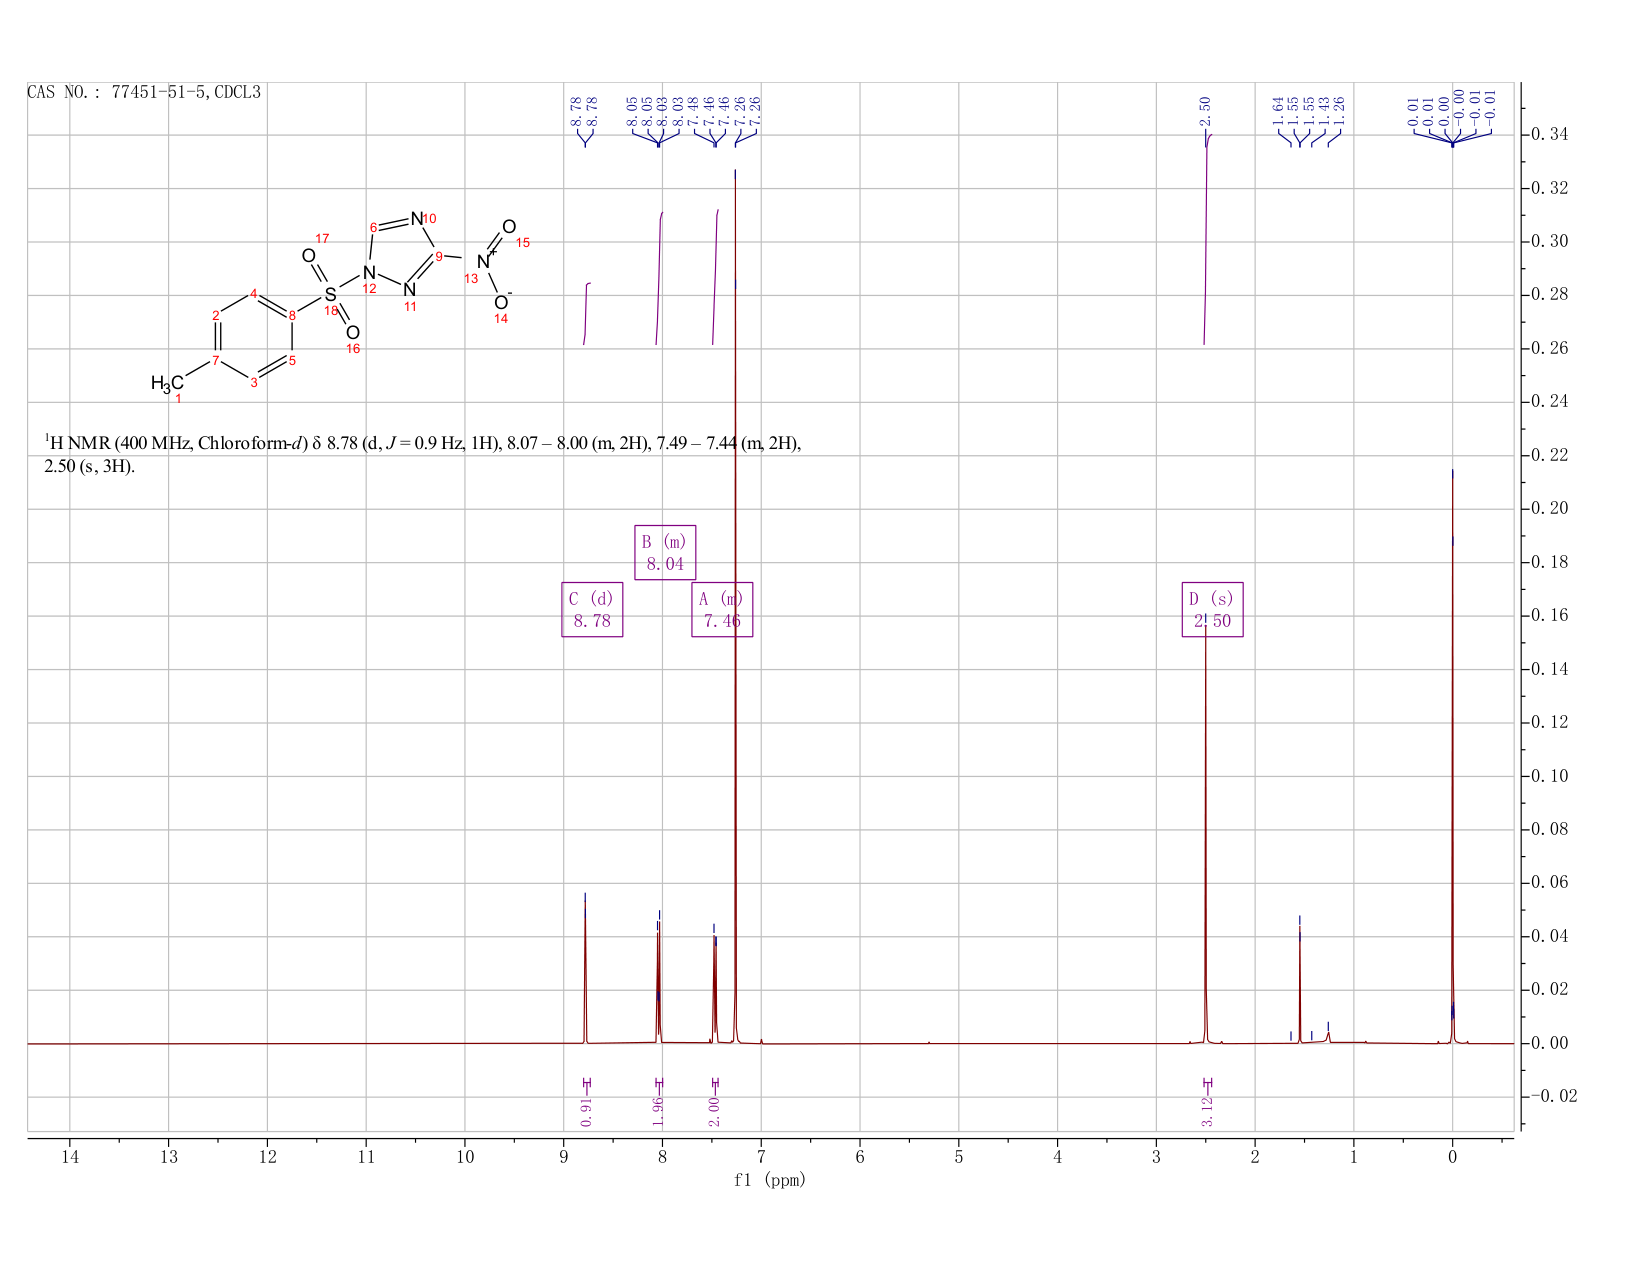Click y-axis tick label -0.02
Screen dimensions: 1650x1275
point(1555,1097)
